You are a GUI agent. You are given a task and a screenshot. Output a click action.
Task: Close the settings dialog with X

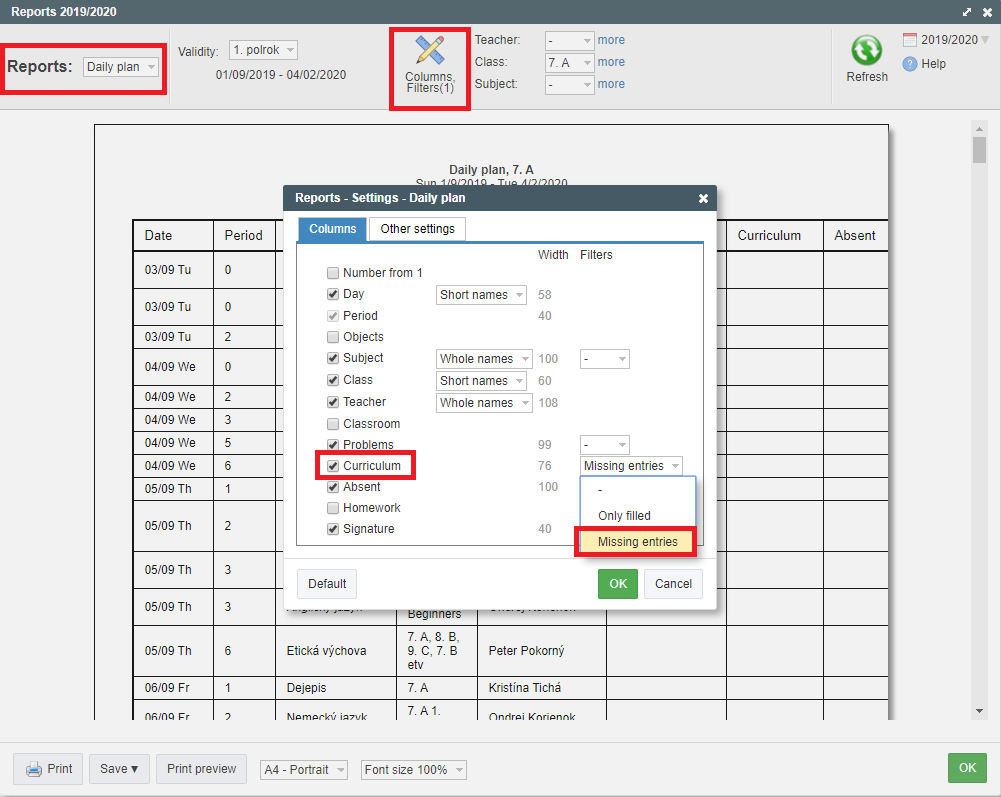point(703,199)
